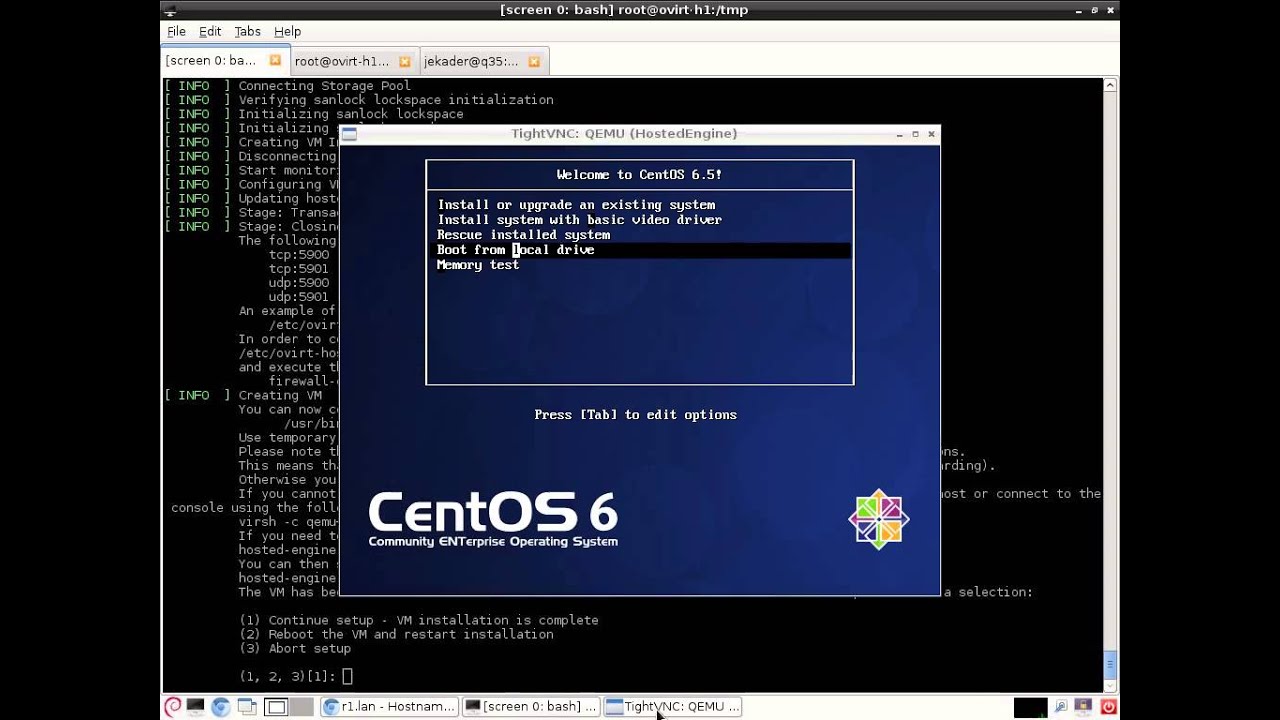Open the Help menu
The image size is (1280, 720).
287,32
